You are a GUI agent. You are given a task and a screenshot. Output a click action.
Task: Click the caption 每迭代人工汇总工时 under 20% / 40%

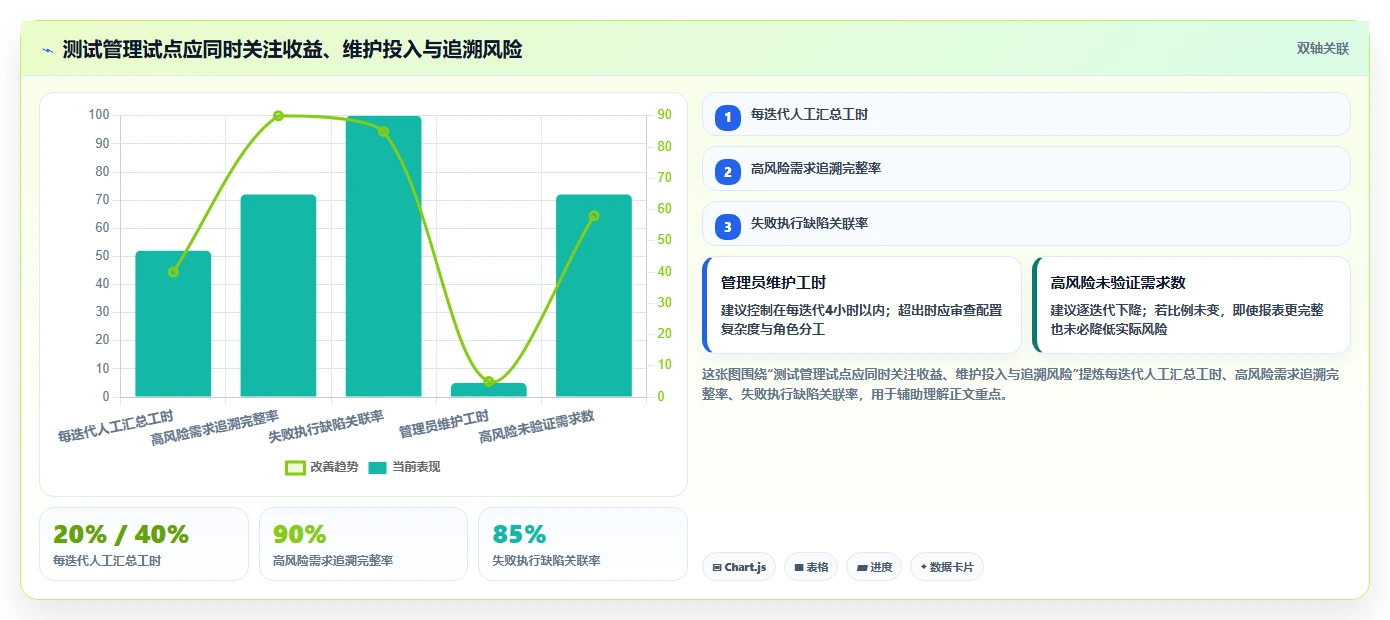[x=107, y=561]
